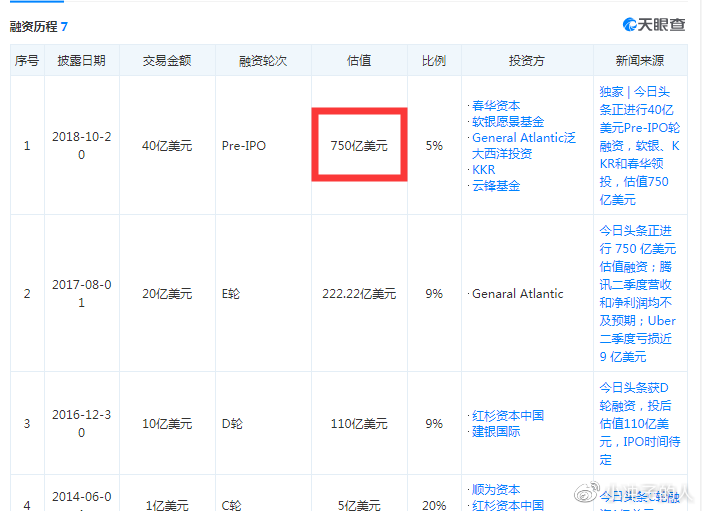The width and height of the screenshot is (702, 511).
Task: Click the 披露日期 column header
Action: tap(82, 61)
